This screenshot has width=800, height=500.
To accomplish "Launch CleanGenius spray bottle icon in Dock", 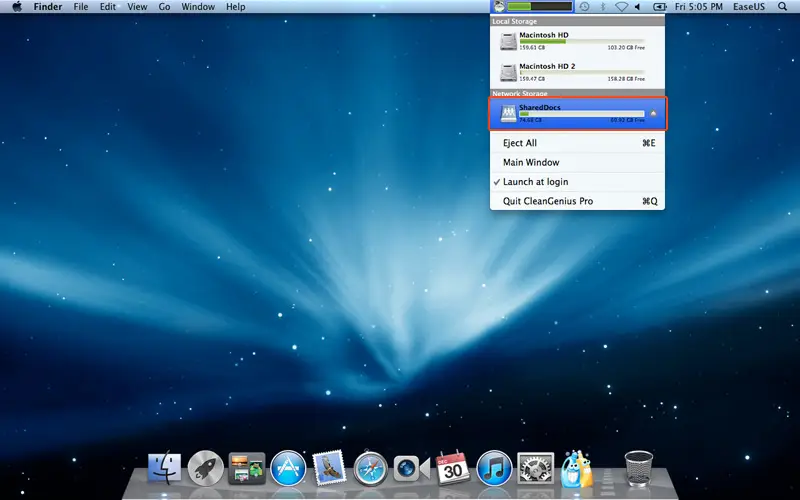I will click(577, 468).
